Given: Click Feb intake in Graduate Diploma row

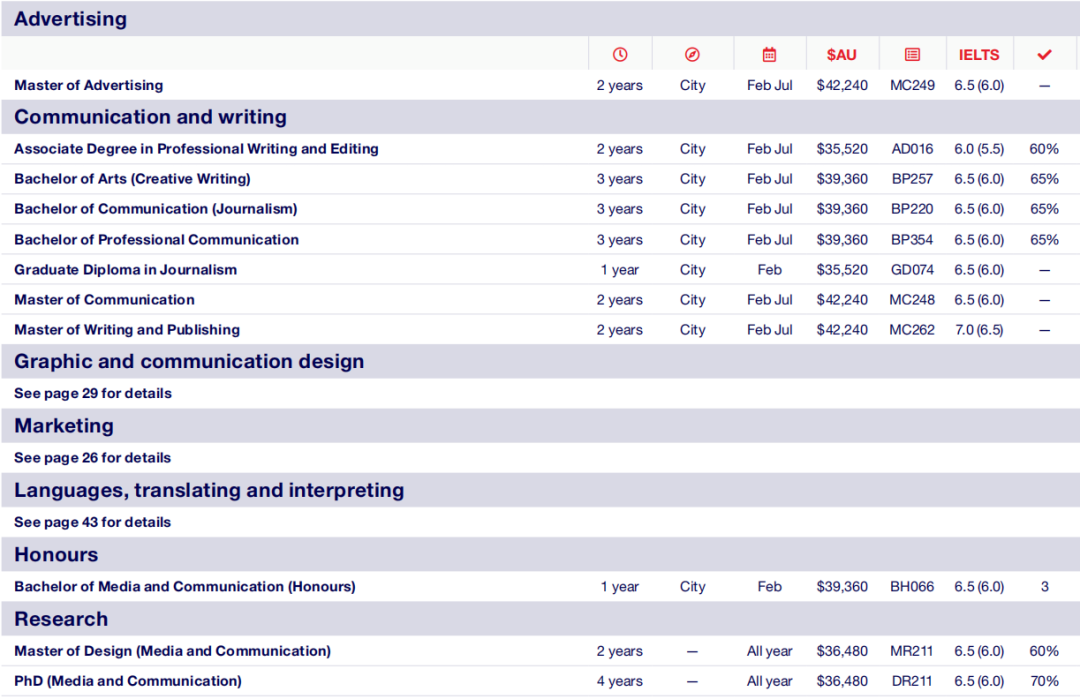Looking at the screenshot, I should coord(769,270).
